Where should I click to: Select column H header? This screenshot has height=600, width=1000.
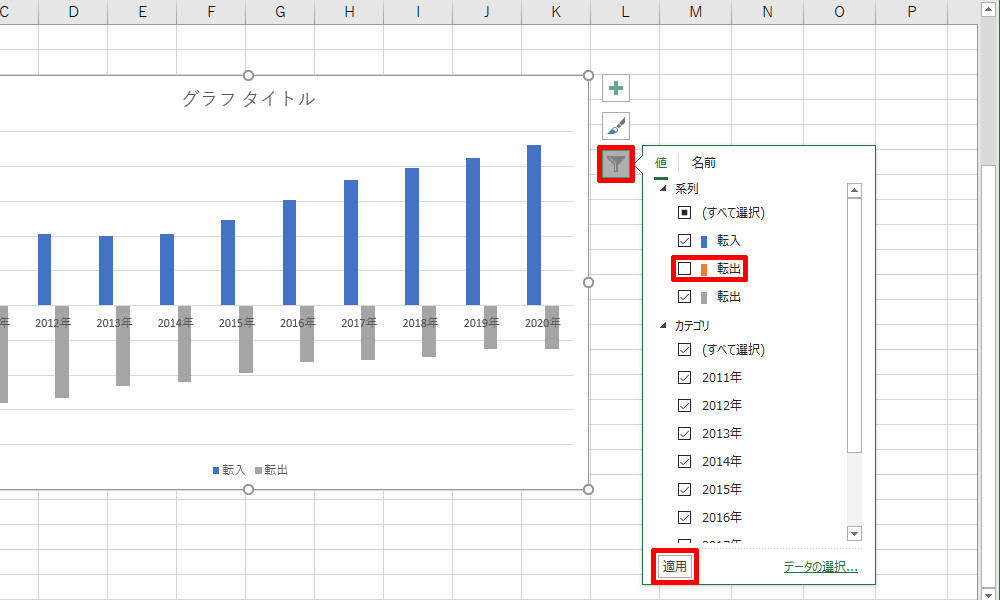[x=349, y=11]
